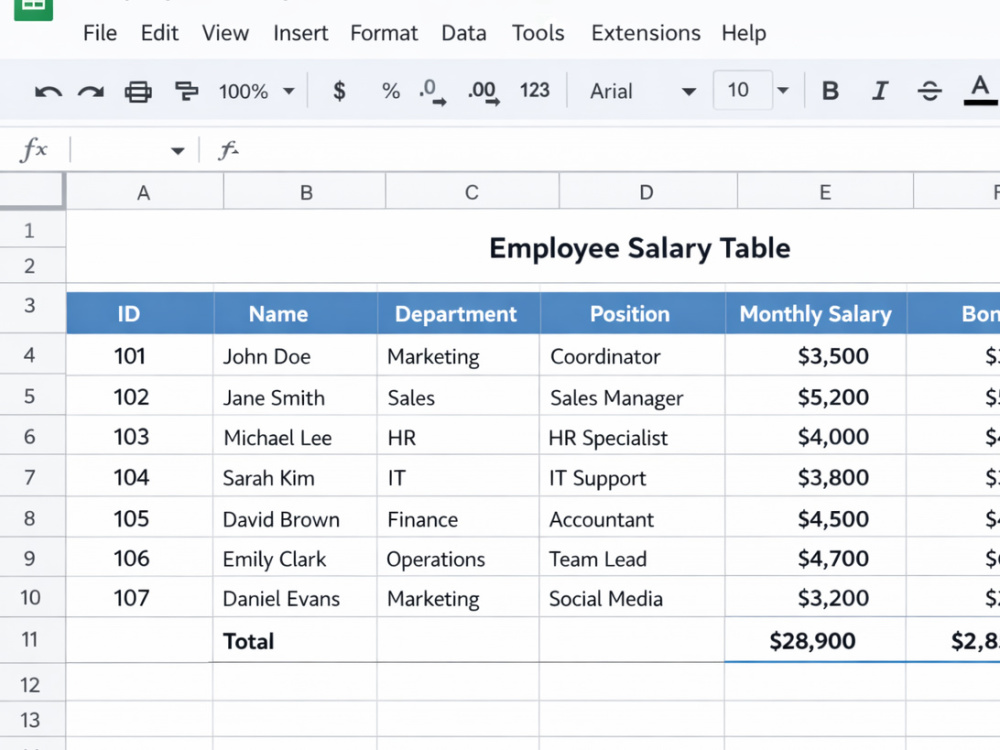
Task: Open the Arial font dropdown
Action: point(642,91)
